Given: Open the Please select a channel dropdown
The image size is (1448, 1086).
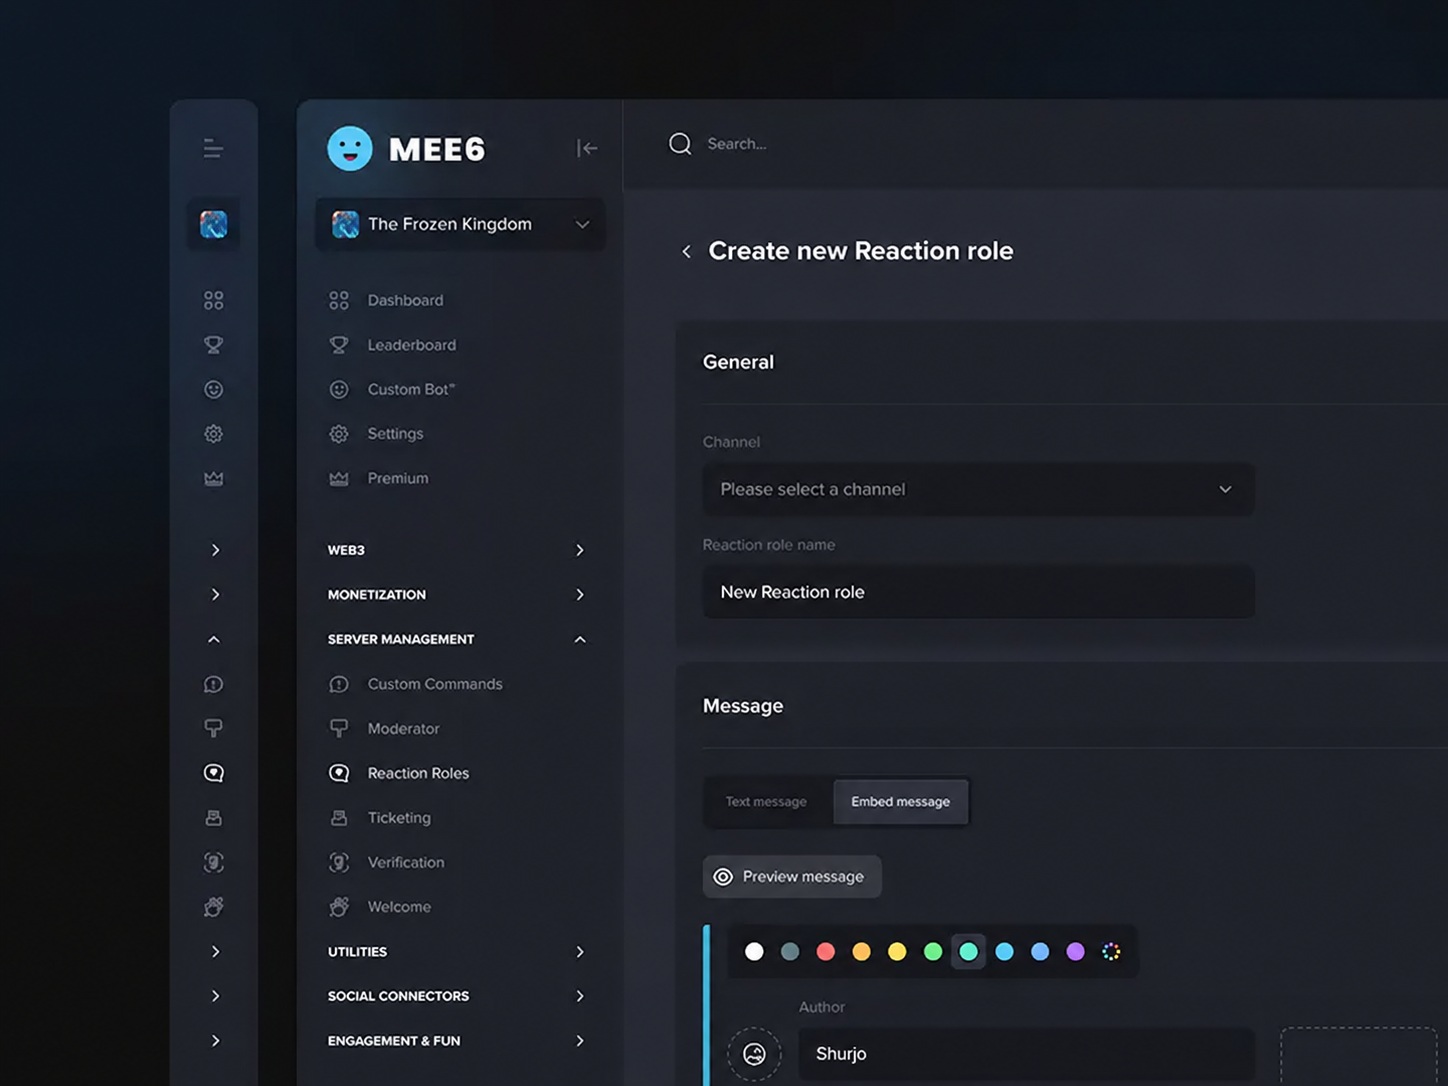Looking at the screenshot, I should 978,489.
